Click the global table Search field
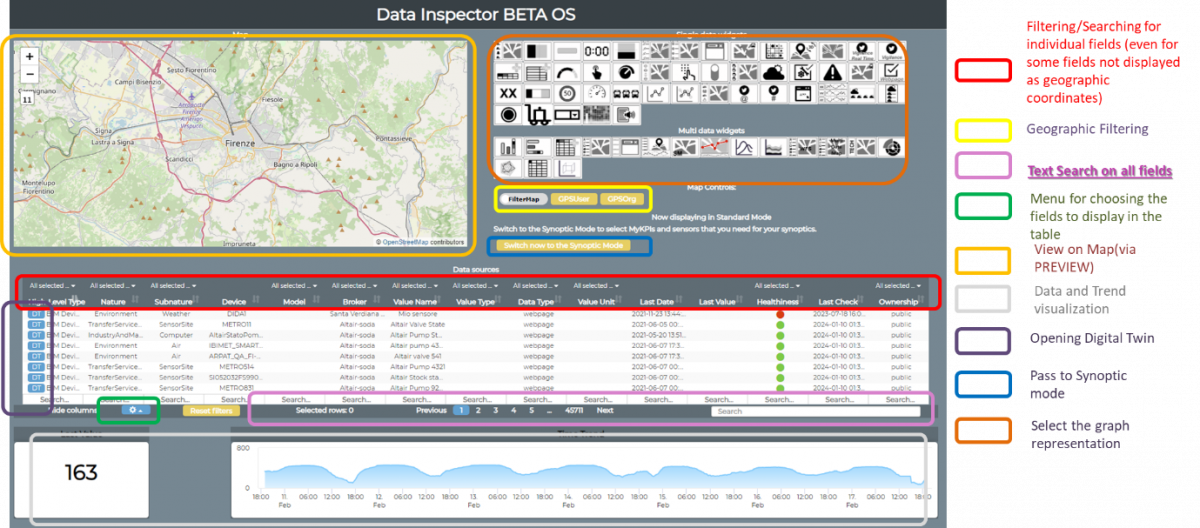 [x=815, y=411]
